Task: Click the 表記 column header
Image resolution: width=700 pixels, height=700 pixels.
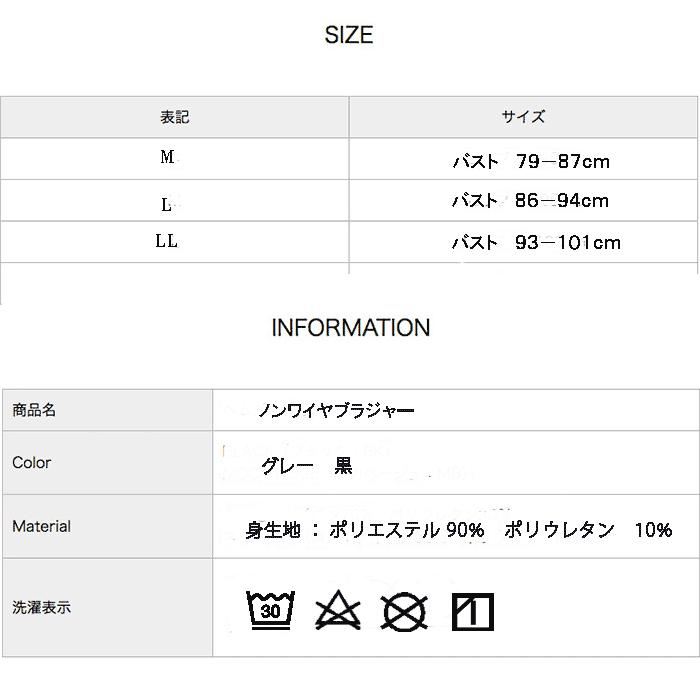Action: [174, 117]
